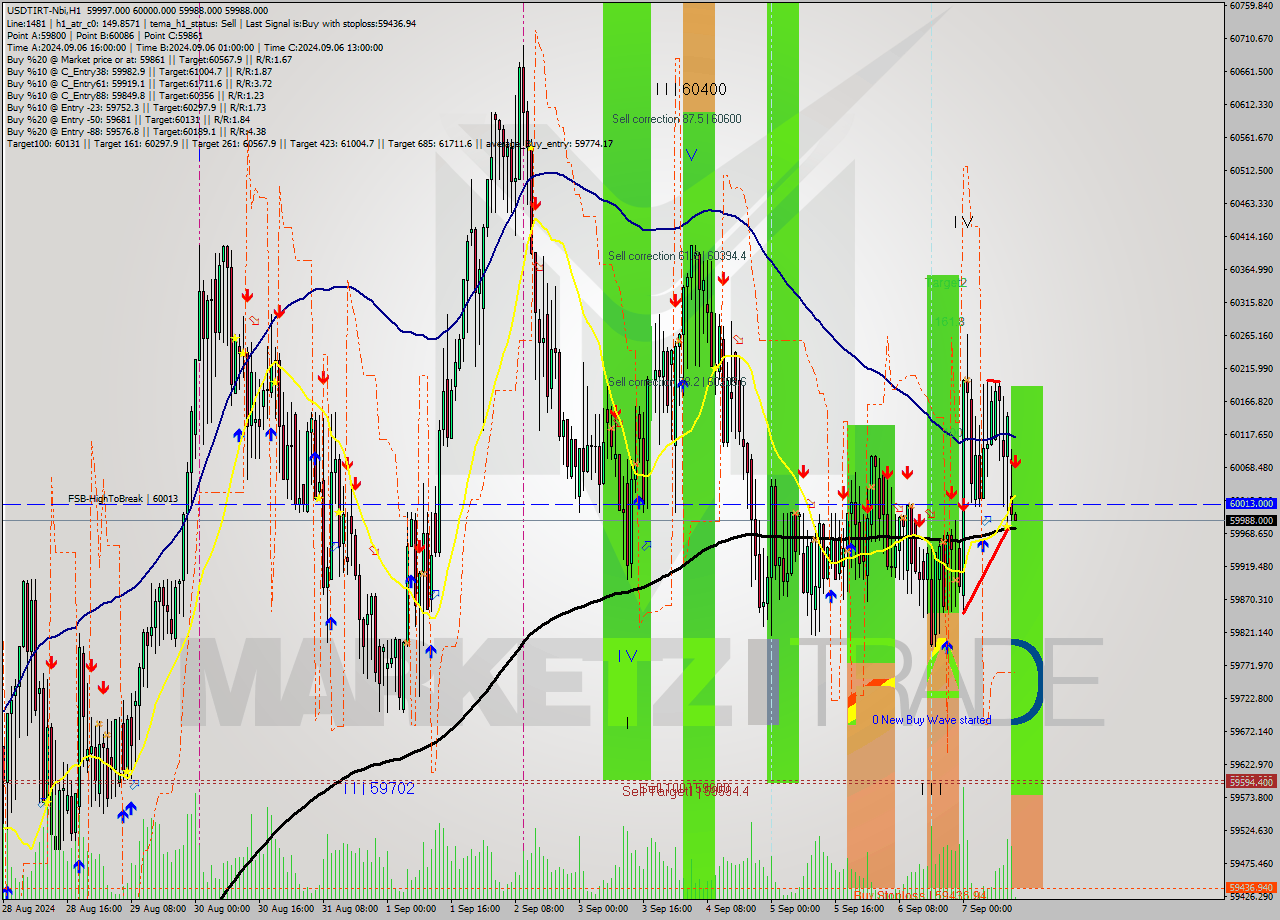The width and height of the screenshot is (1280, 920).
Task: Select 'Sell correction 87.5 | 60600' label
Action: click(x=677, y=119)
